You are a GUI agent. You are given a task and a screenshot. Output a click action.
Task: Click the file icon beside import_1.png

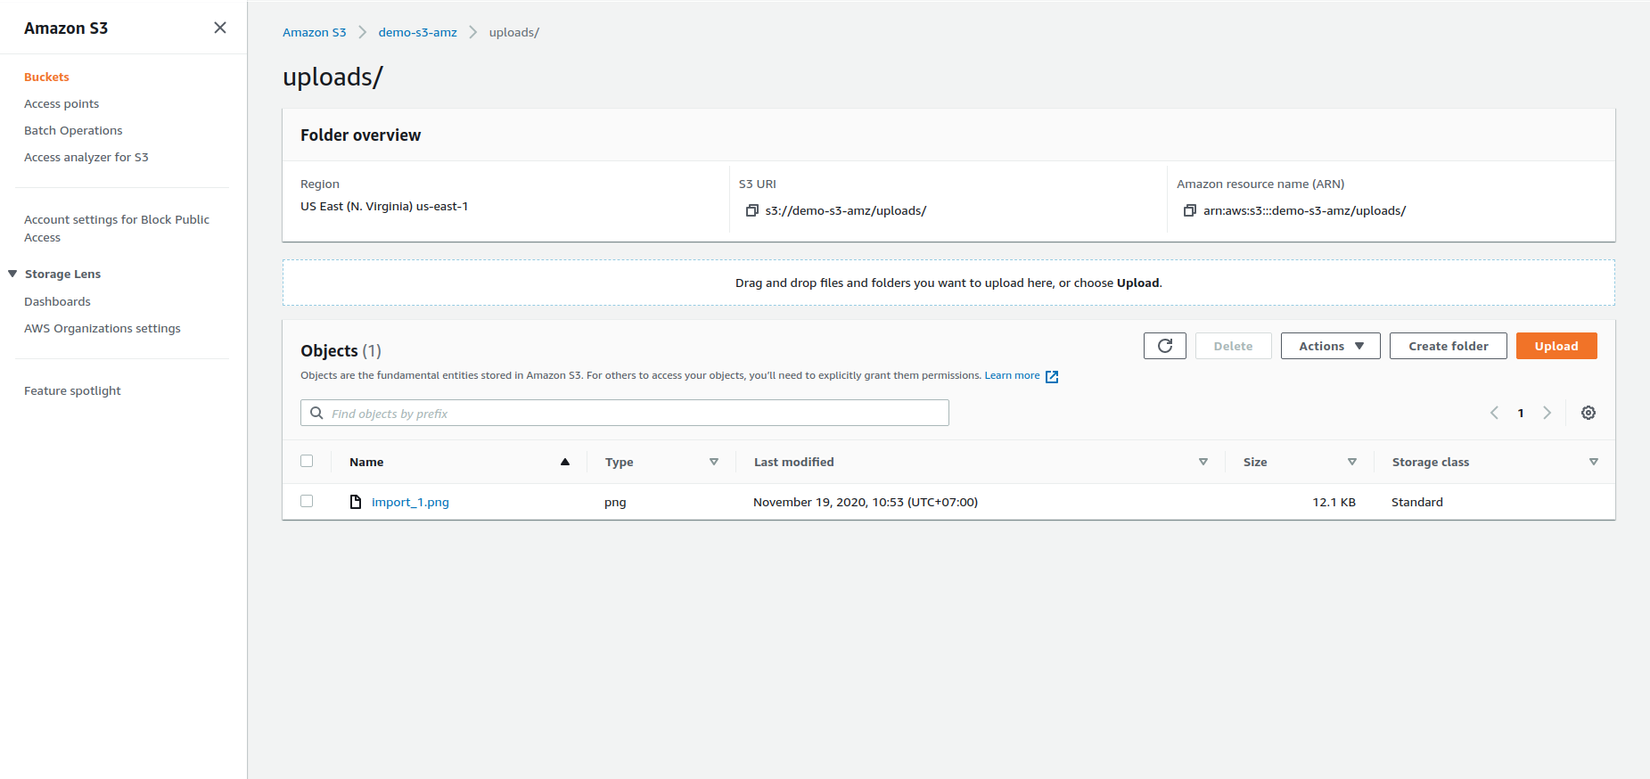(355, 502)
